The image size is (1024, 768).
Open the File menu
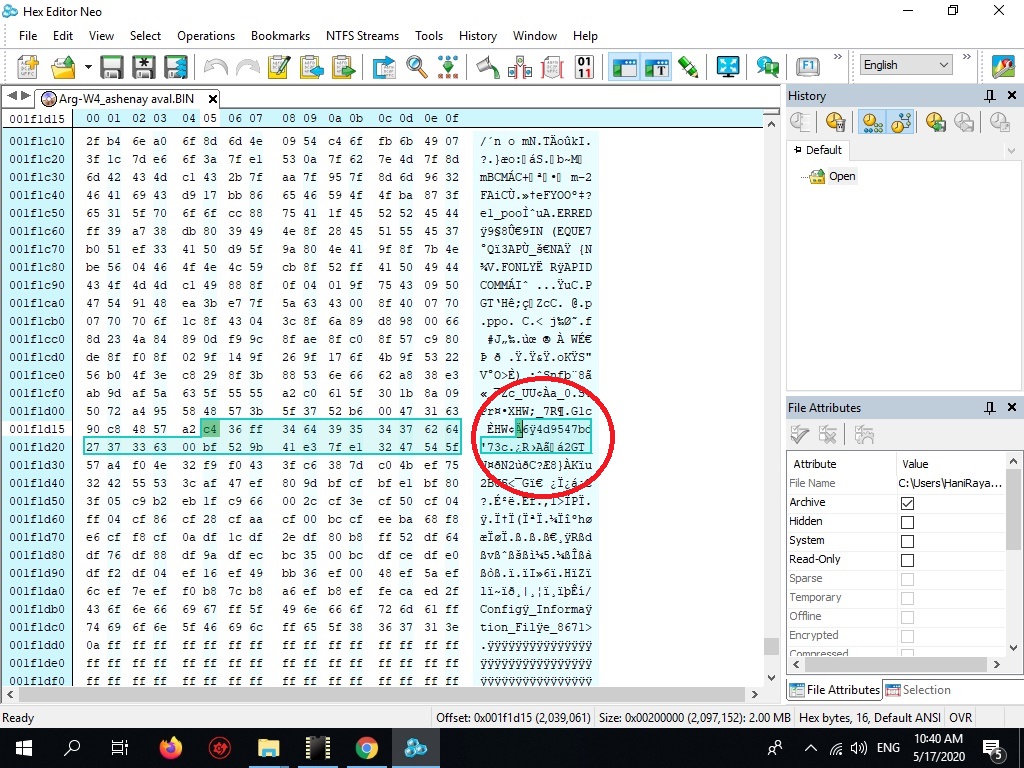(x=28, y=36)
